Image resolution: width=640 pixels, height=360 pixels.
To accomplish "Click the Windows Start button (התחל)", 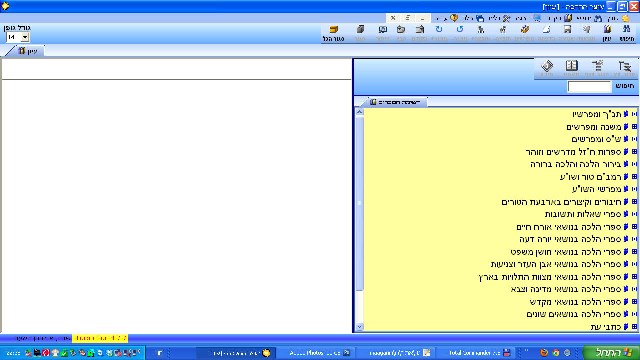I will tap(612, 353).
